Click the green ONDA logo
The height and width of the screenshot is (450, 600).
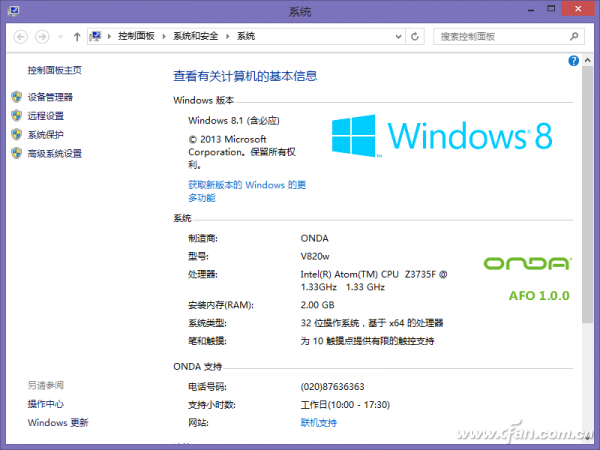click(x=528, y=263)
